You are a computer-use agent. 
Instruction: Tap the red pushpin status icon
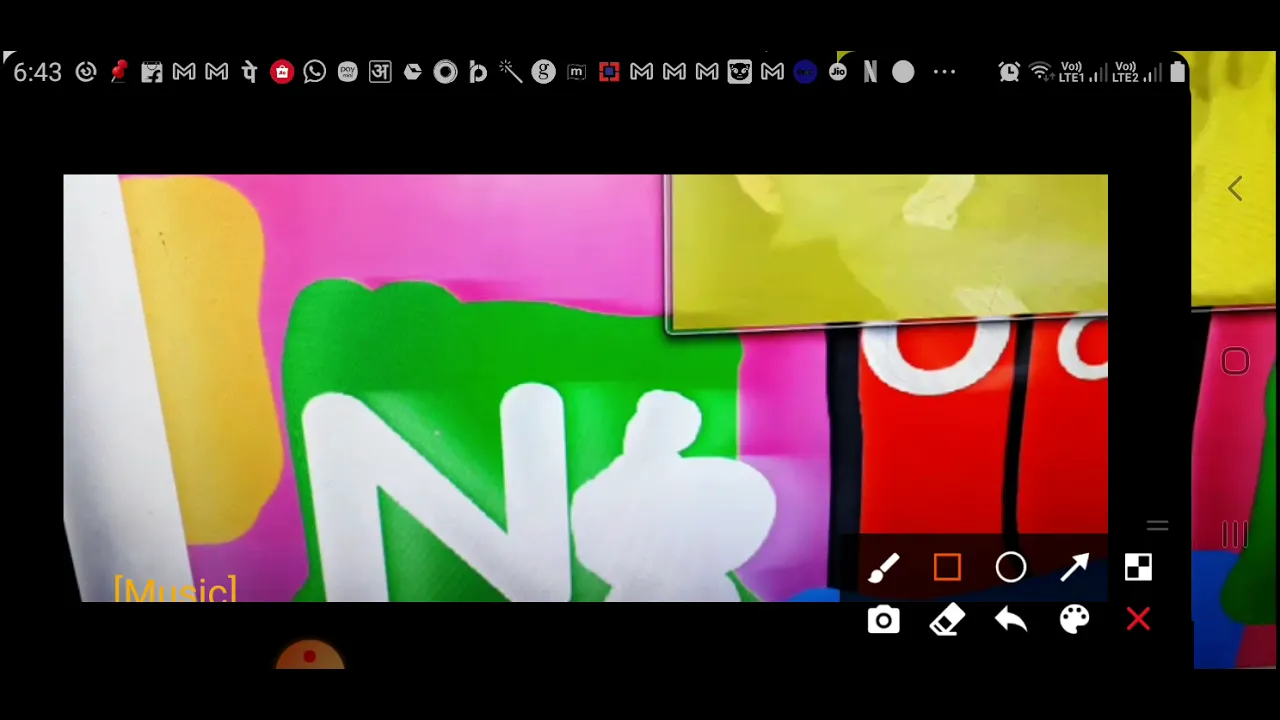[x=119, y=72]
